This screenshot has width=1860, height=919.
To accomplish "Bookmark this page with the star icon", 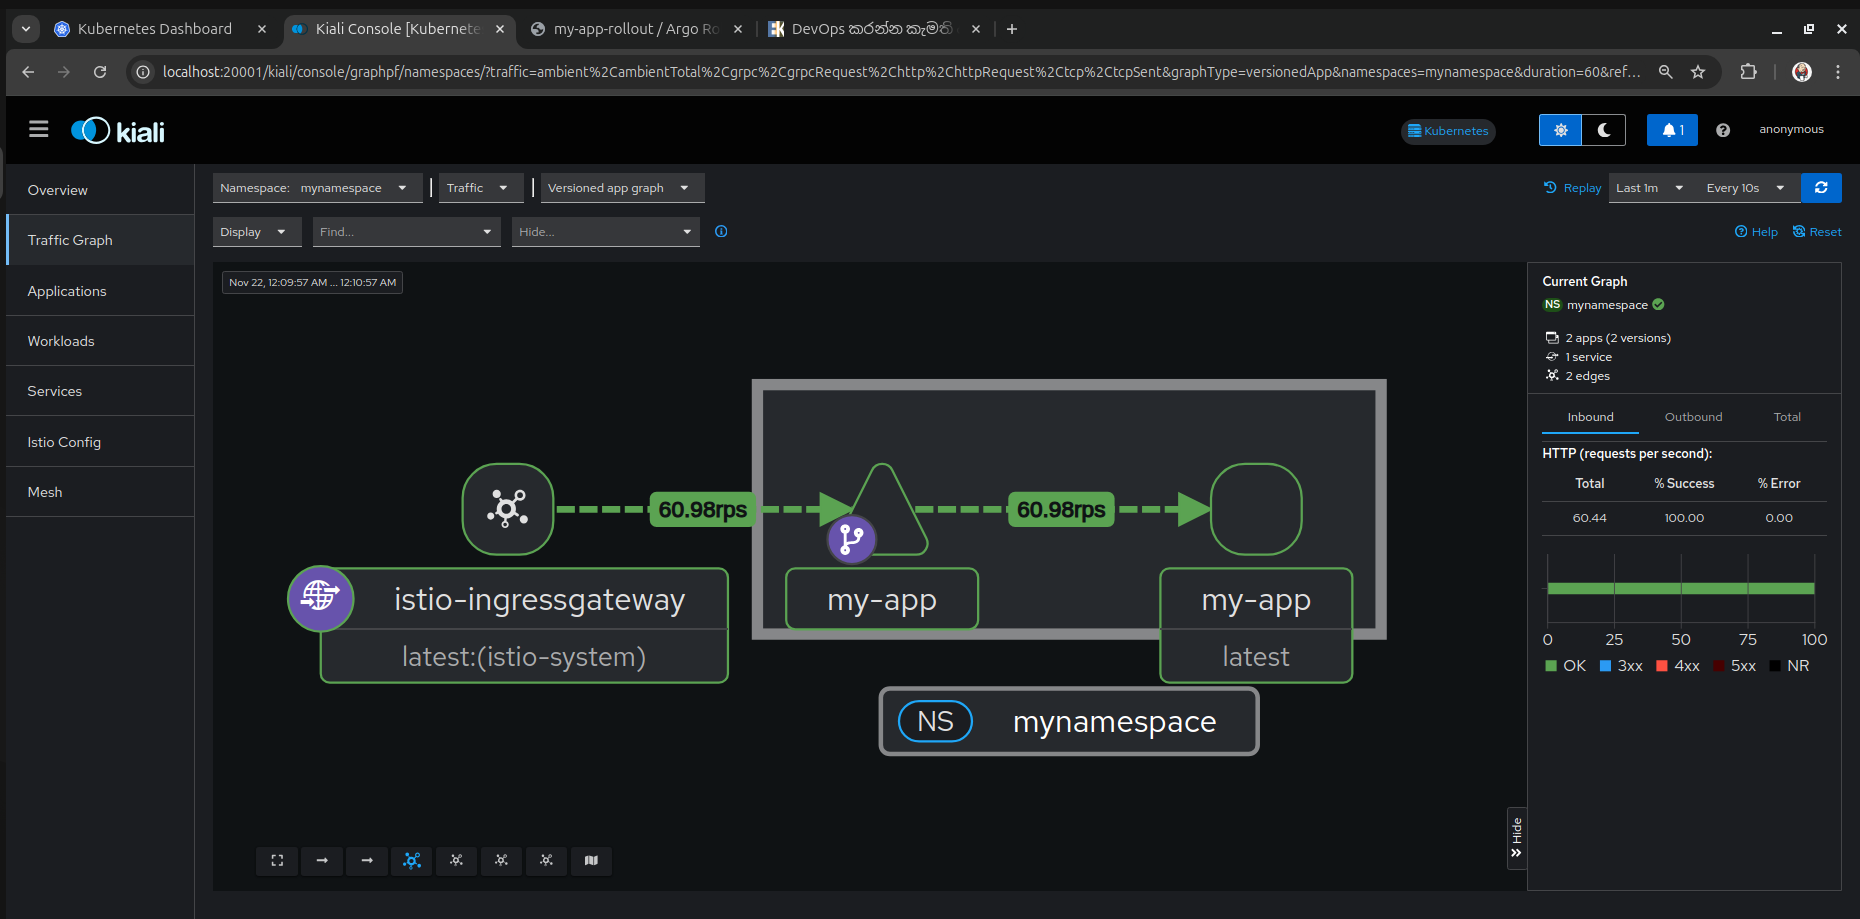I will 1698,72.
